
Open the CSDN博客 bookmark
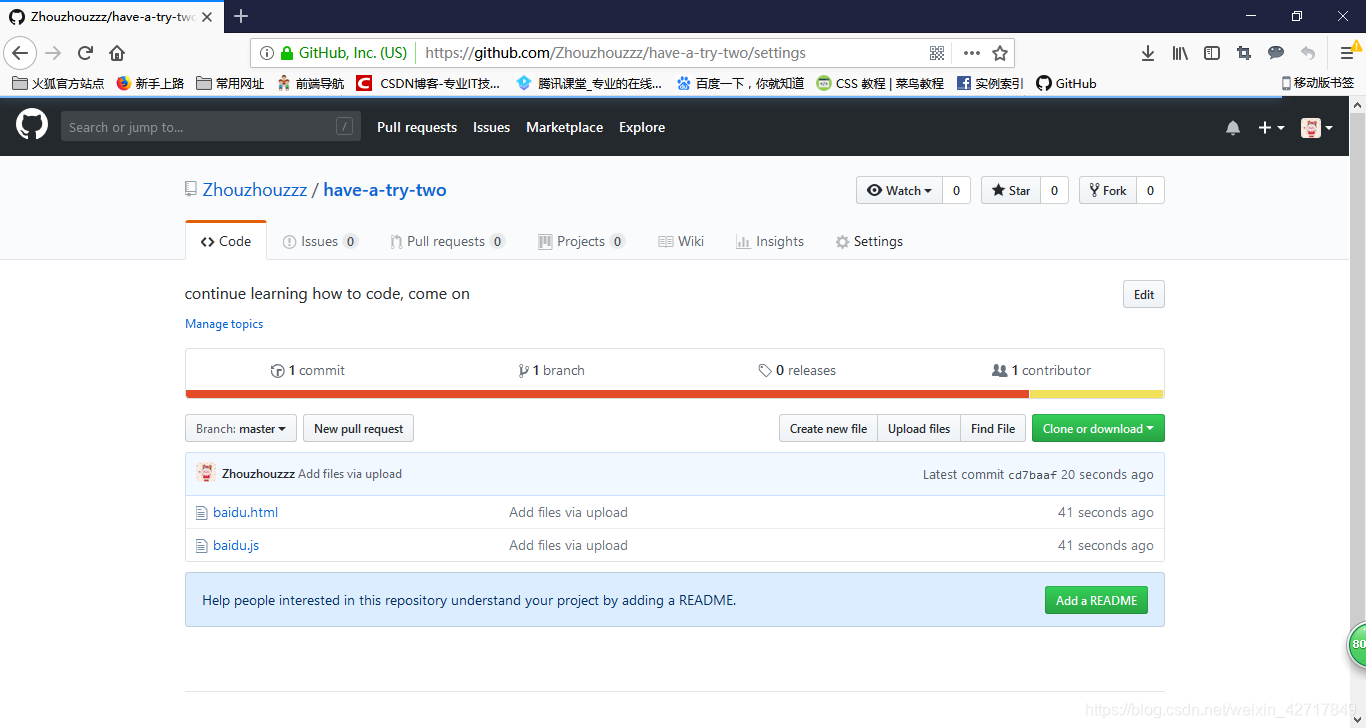pyautogui.click(x=428, y=83)
